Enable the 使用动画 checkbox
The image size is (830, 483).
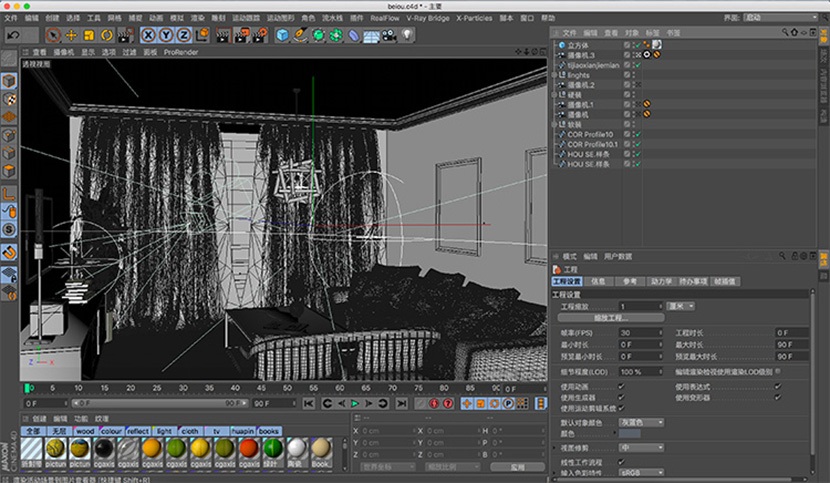click(621, 387)
